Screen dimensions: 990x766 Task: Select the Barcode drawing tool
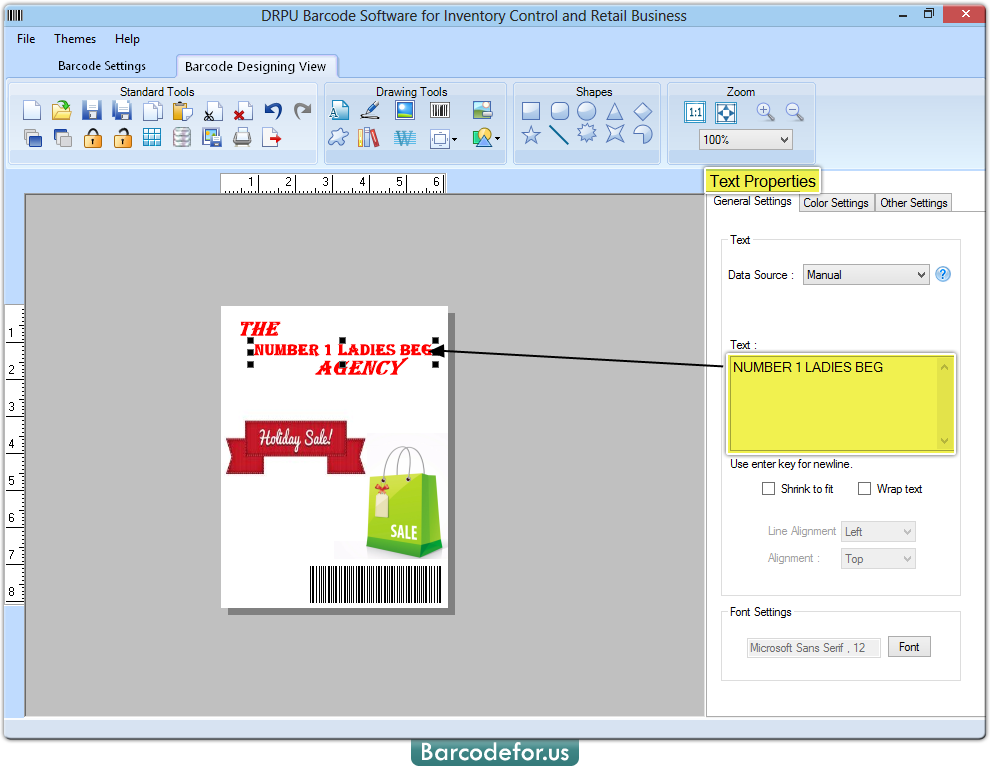(441, 110)
